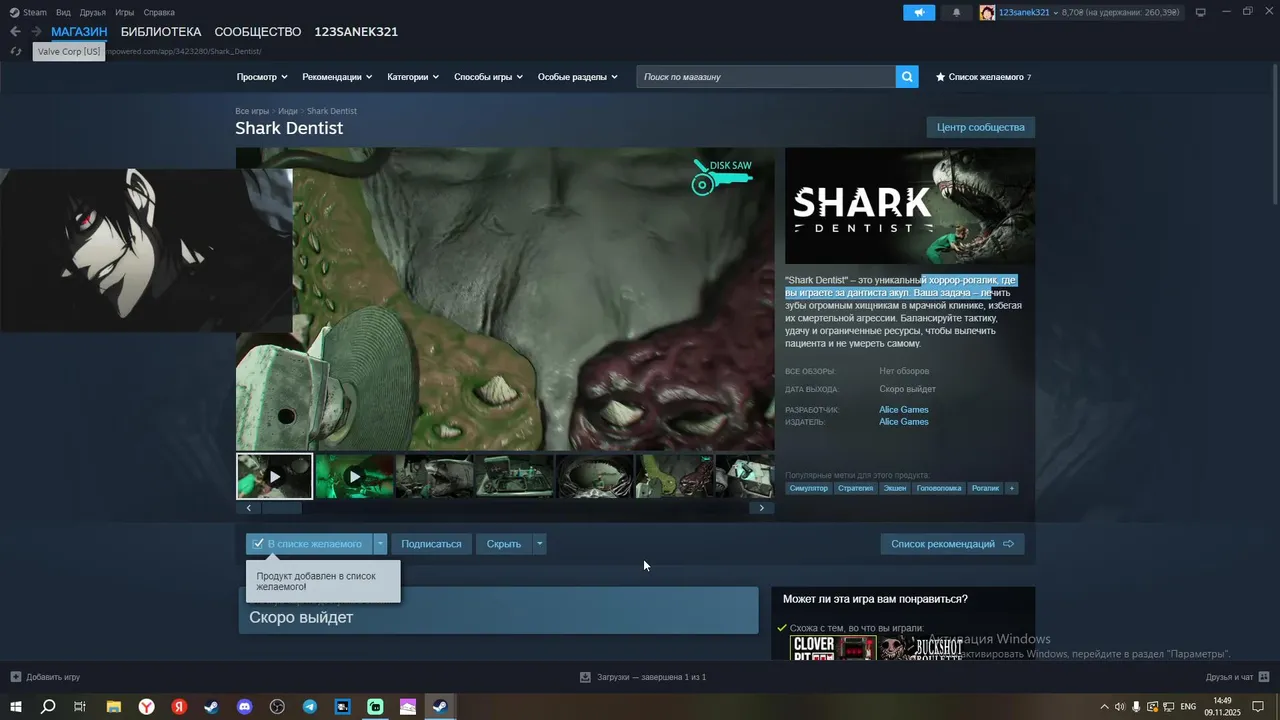The image size is (1280, 720).
Task: Open Список рекомендаций
Action: (x=952, y=544)
